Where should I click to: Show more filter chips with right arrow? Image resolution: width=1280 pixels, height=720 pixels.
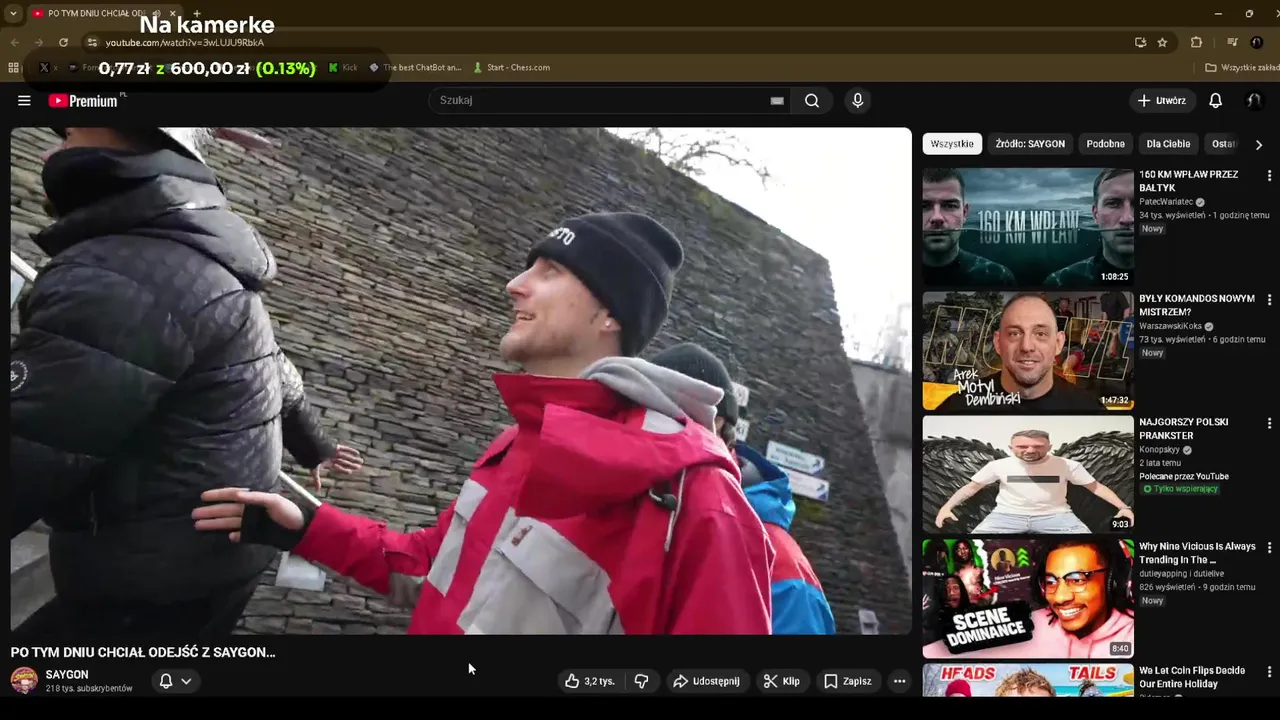1258,144
